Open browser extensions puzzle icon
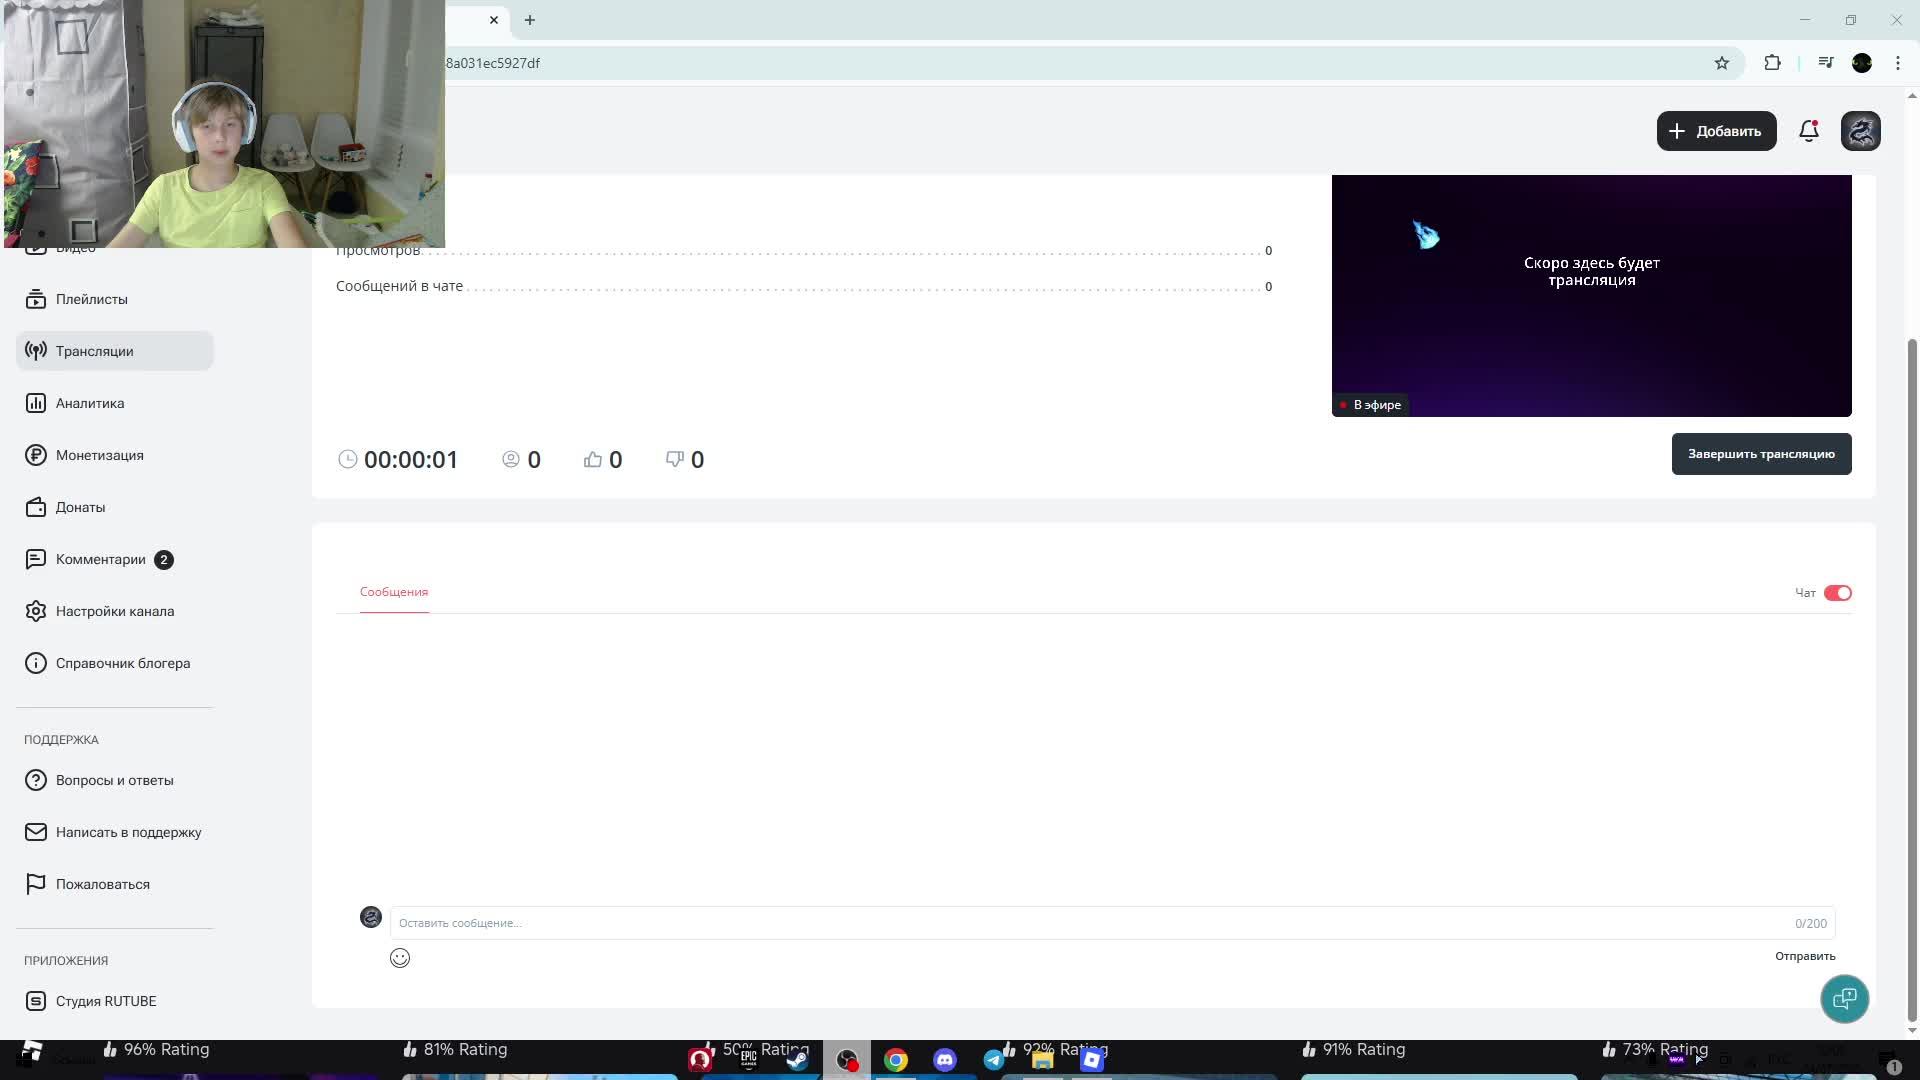 (x=1772, y=63)
